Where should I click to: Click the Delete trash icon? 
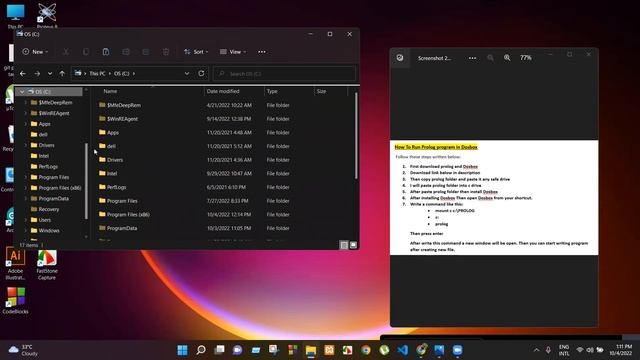[x=166, y=52]
